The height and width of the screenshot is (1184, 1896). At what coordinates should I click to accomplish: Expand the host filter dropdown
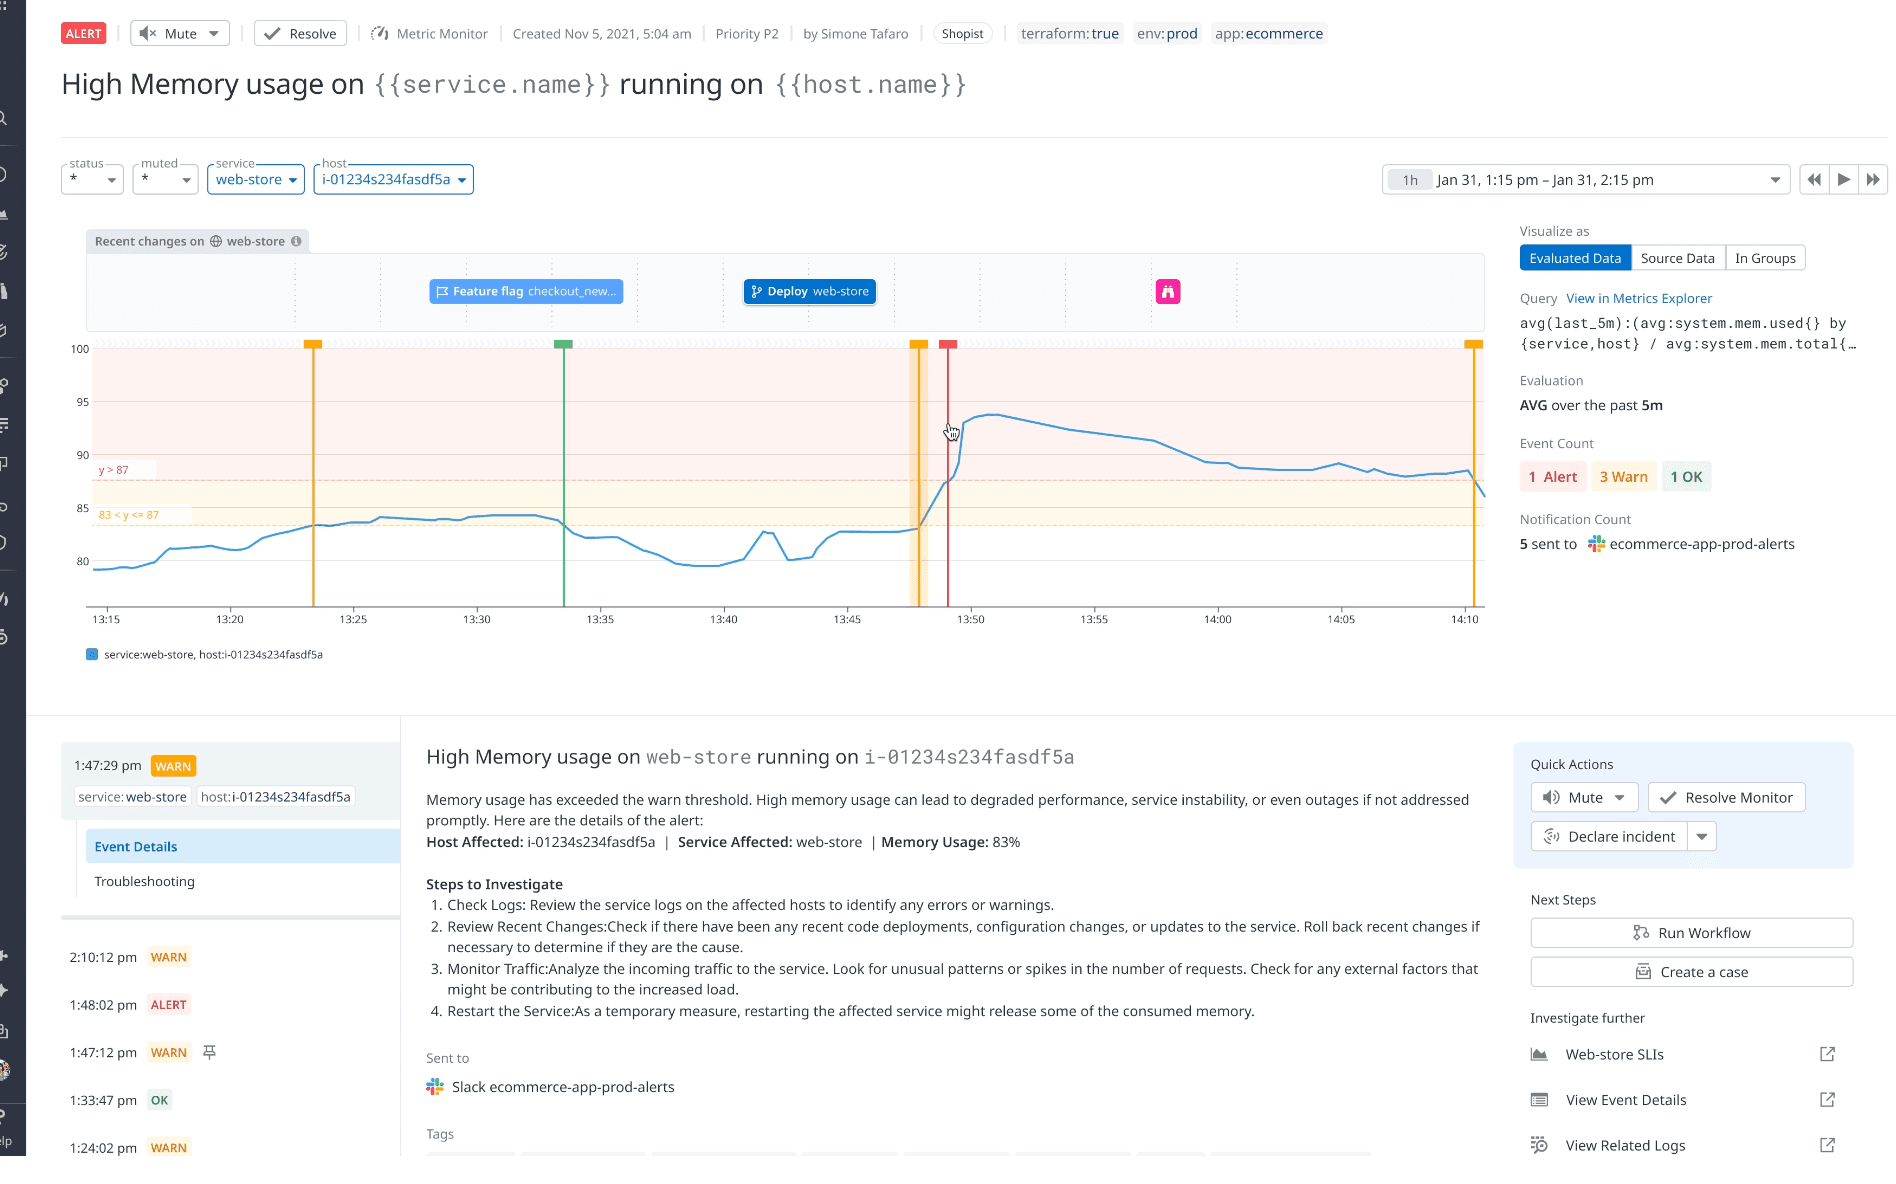(394, 180)
